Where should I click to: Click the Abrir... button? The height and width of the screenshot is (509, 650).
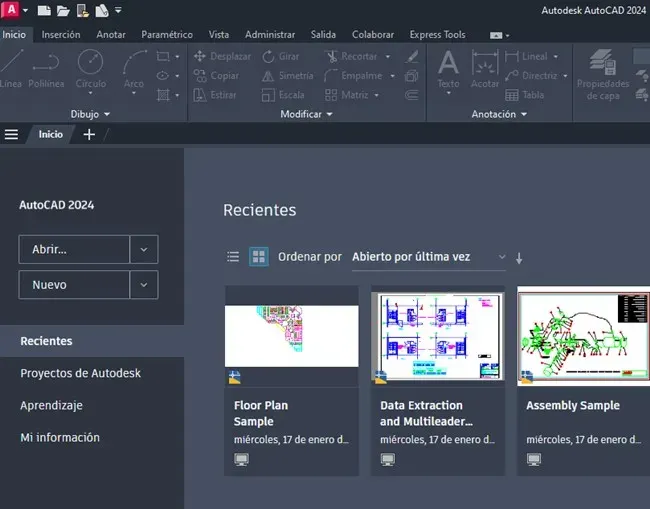point(74,250)
